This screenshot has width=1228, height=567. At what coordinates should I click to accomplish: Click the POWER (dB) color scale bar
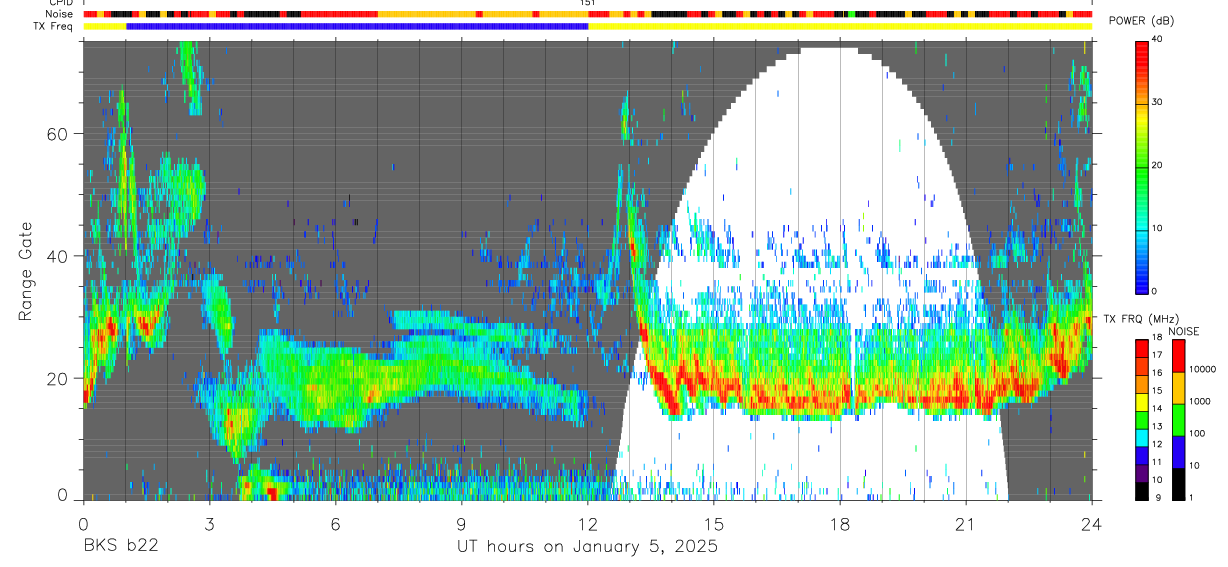tap(1141, 166)
